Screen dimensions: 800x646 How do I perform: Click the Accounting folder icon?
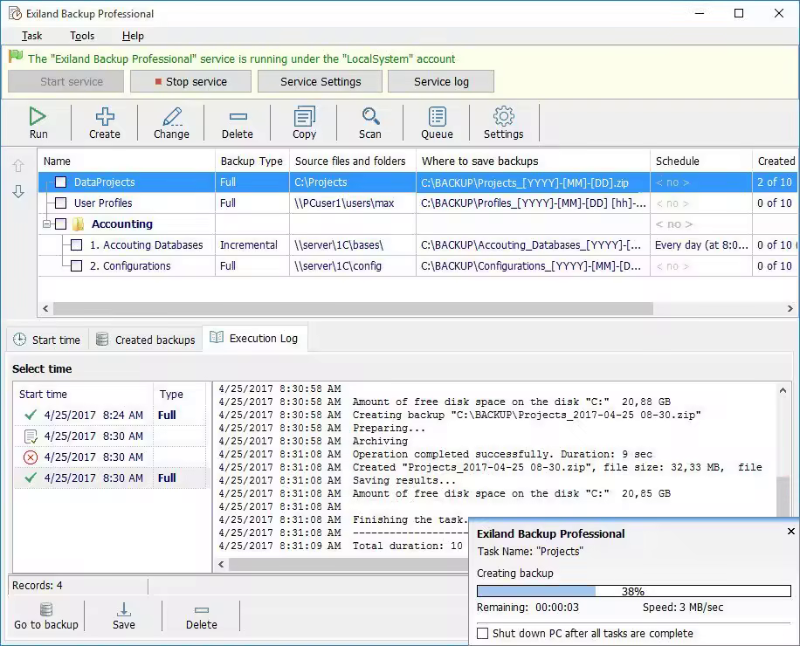pyautogui.click(x=78, y=224)
